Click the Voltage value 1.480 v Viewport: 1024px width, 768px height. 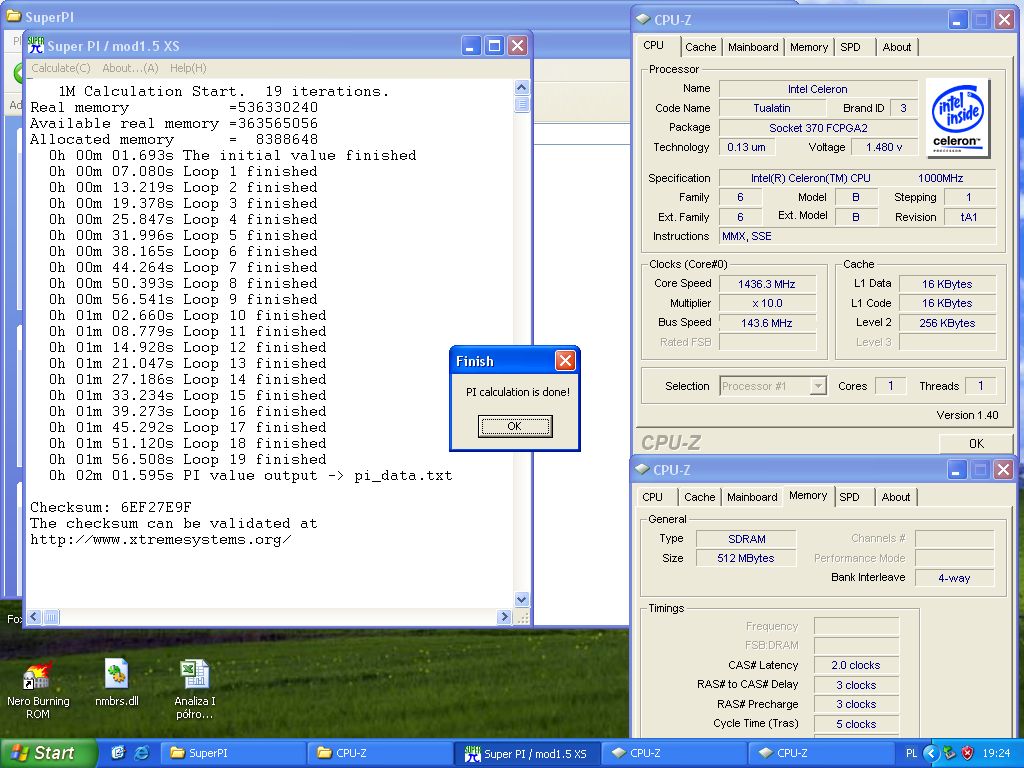pos(884,147)
